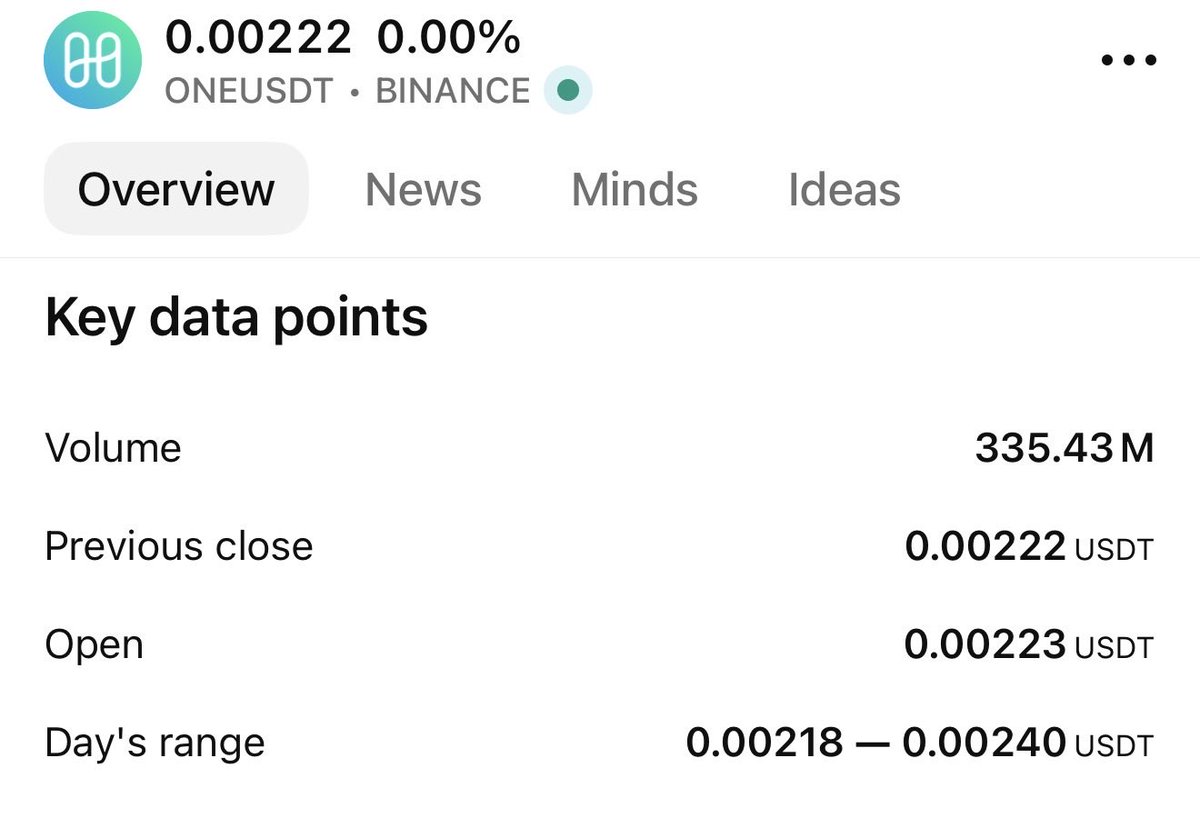Open the three-dot more options menu
The image size is (1200, 828).
(1128, 60)
